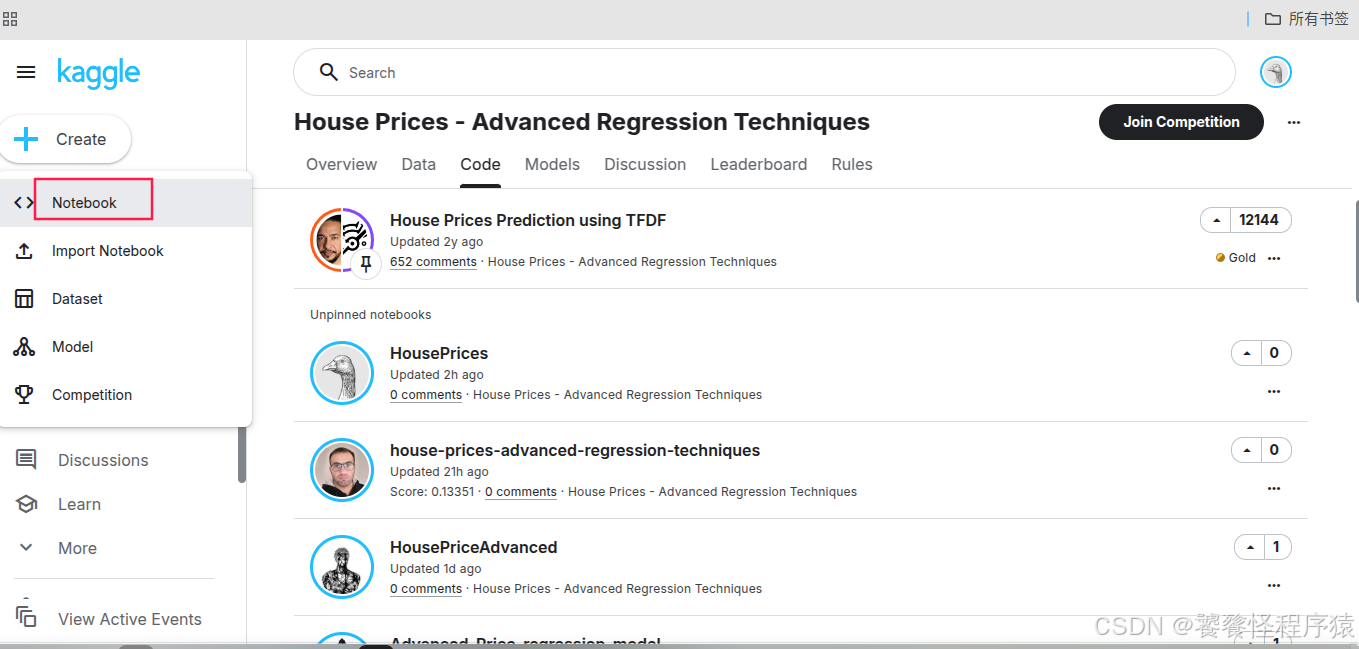Switch to the Data tab
Screen dimensions: 1359x649
point(418,164)
